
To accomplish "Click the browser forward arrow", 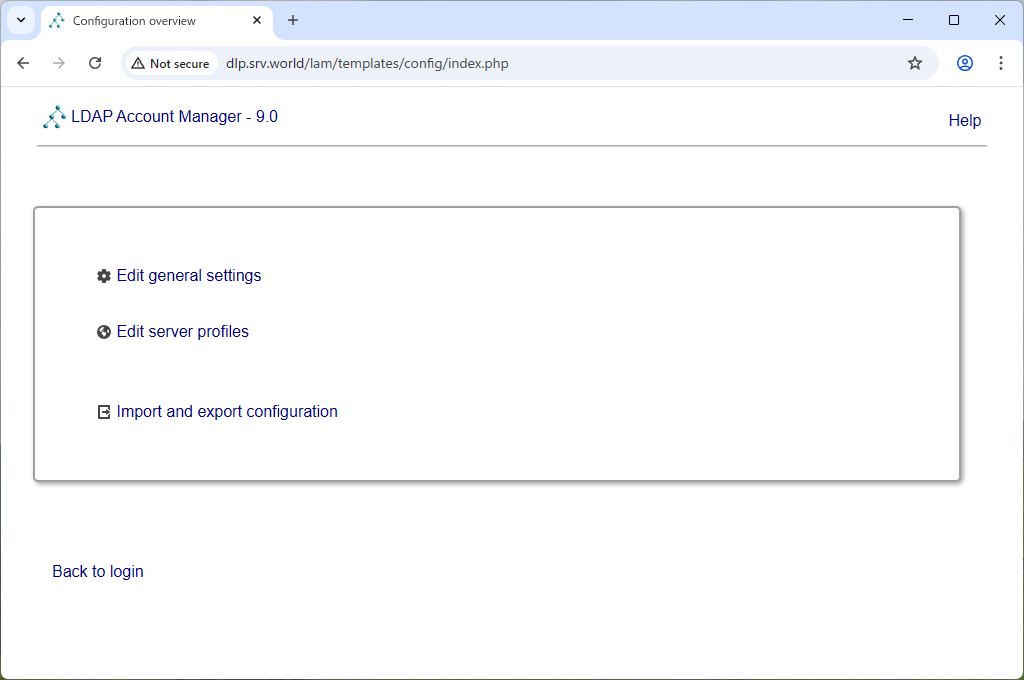I will (59, 63).
